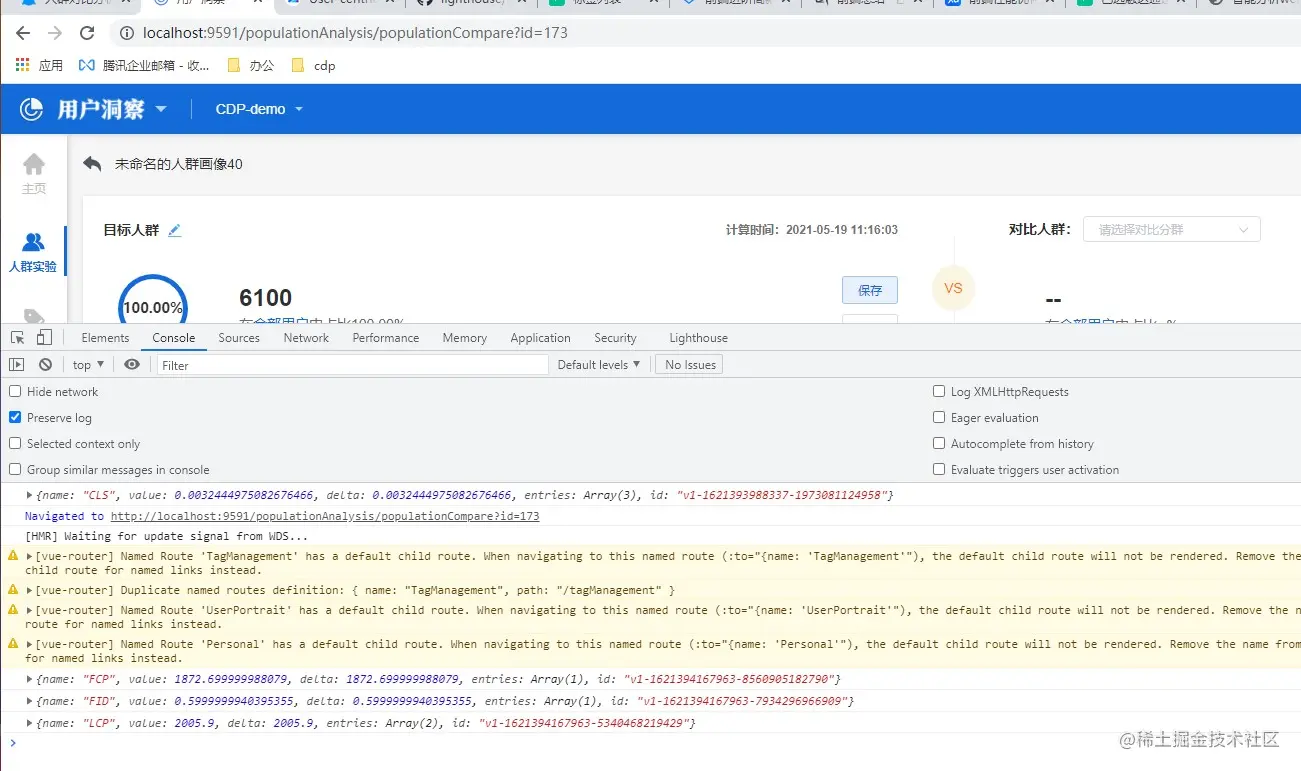Expand the FCP metric object
Viewport: 1301px width, 771px height.
click(30, 680)
